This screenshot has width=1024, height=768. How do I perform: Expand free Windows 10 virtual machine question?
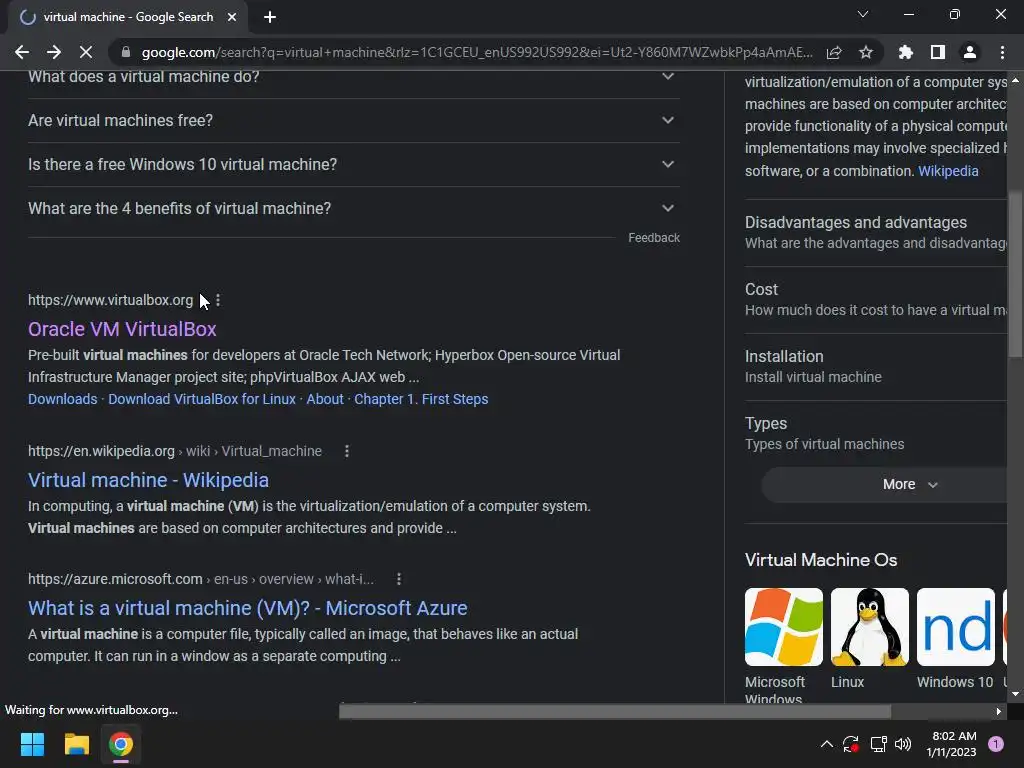tap(354, 164)
